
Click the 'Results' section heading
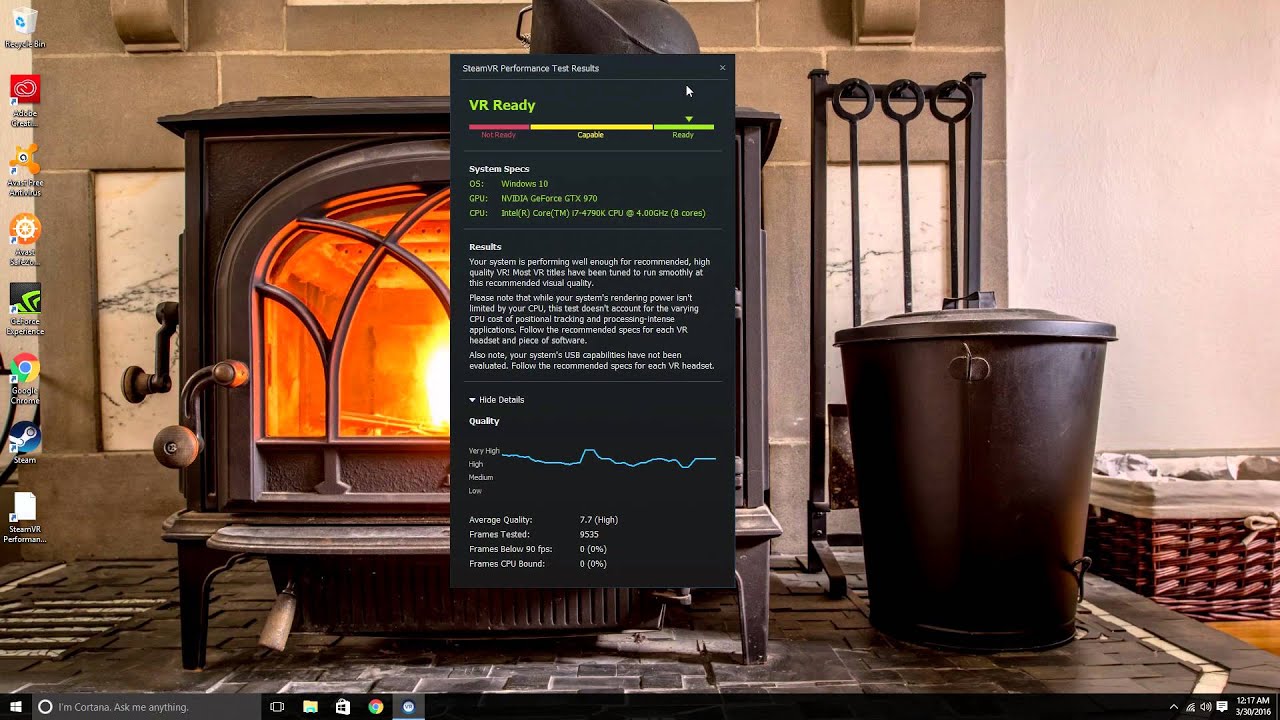point(485,247)
